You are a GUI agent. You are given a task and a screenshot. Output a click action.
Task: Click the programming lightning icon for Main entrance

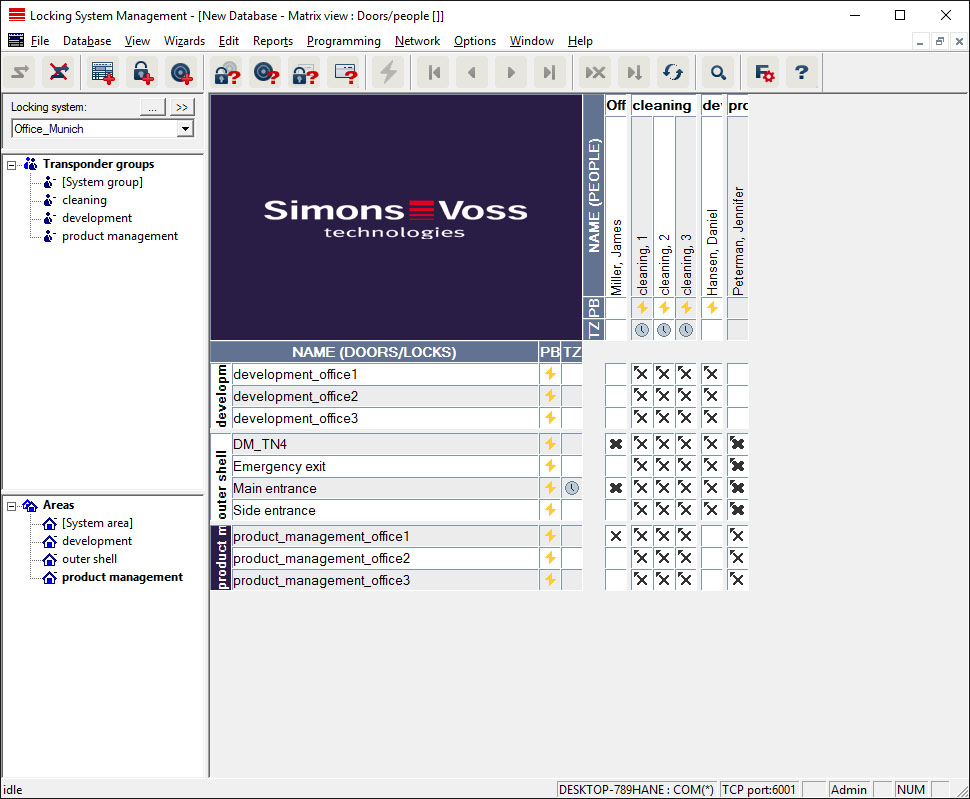549,488
